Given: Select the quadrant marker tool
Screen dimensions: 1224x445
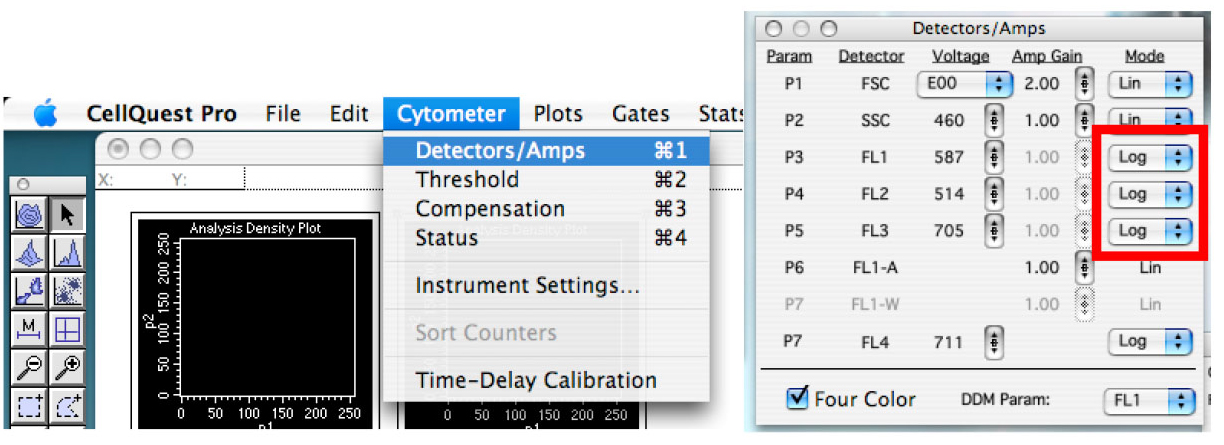Looking at the screenshot, I should click(x=67, y=328).
